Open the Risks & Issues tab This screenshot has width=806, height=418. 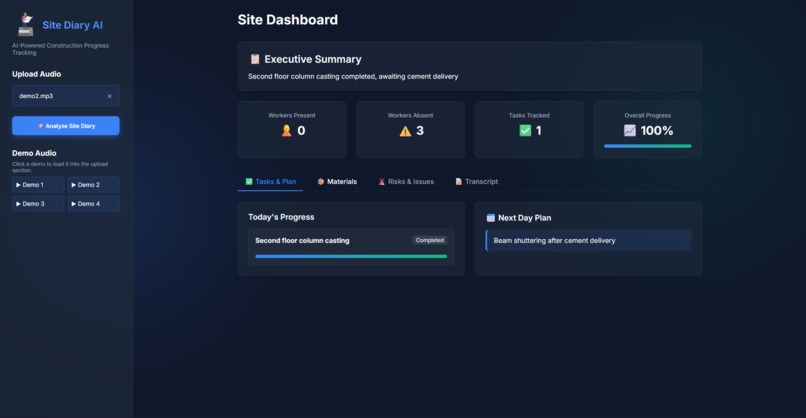coord(406,181)
